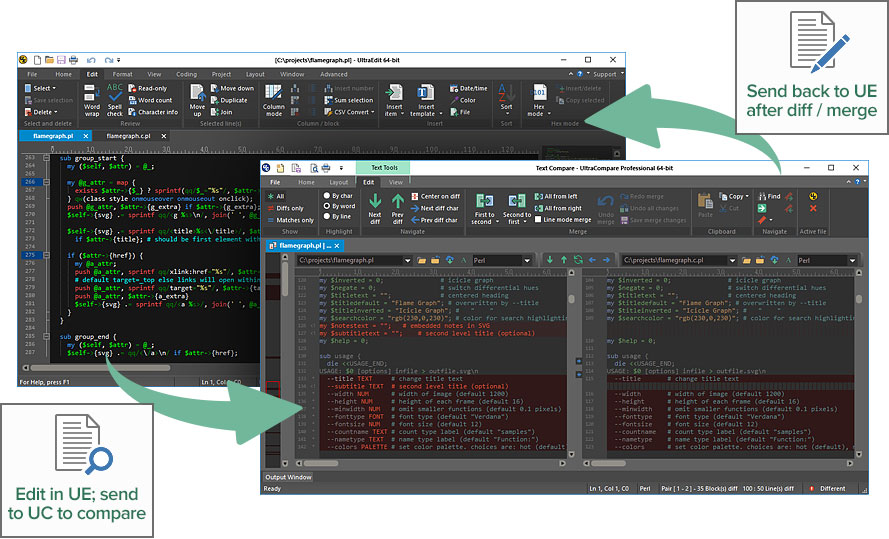Image resolution: width=889 pixels, height=539 pixels.
Task: Toggle Read-only in UltraEdit Review group
Action: (147, 88)
